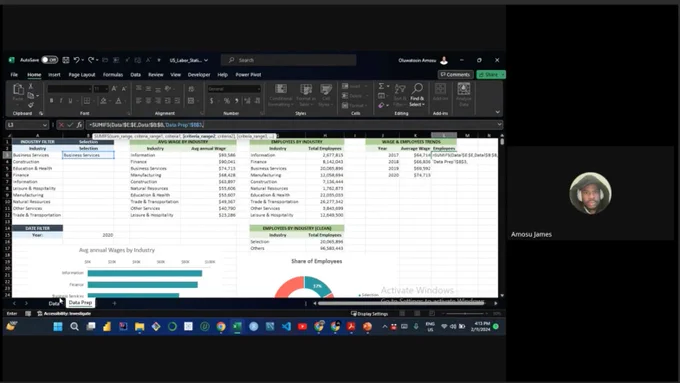Open Find & Select menu
The width and height of the screenshot is (680, 383).
pyautogui.click(x=417, y=95)
